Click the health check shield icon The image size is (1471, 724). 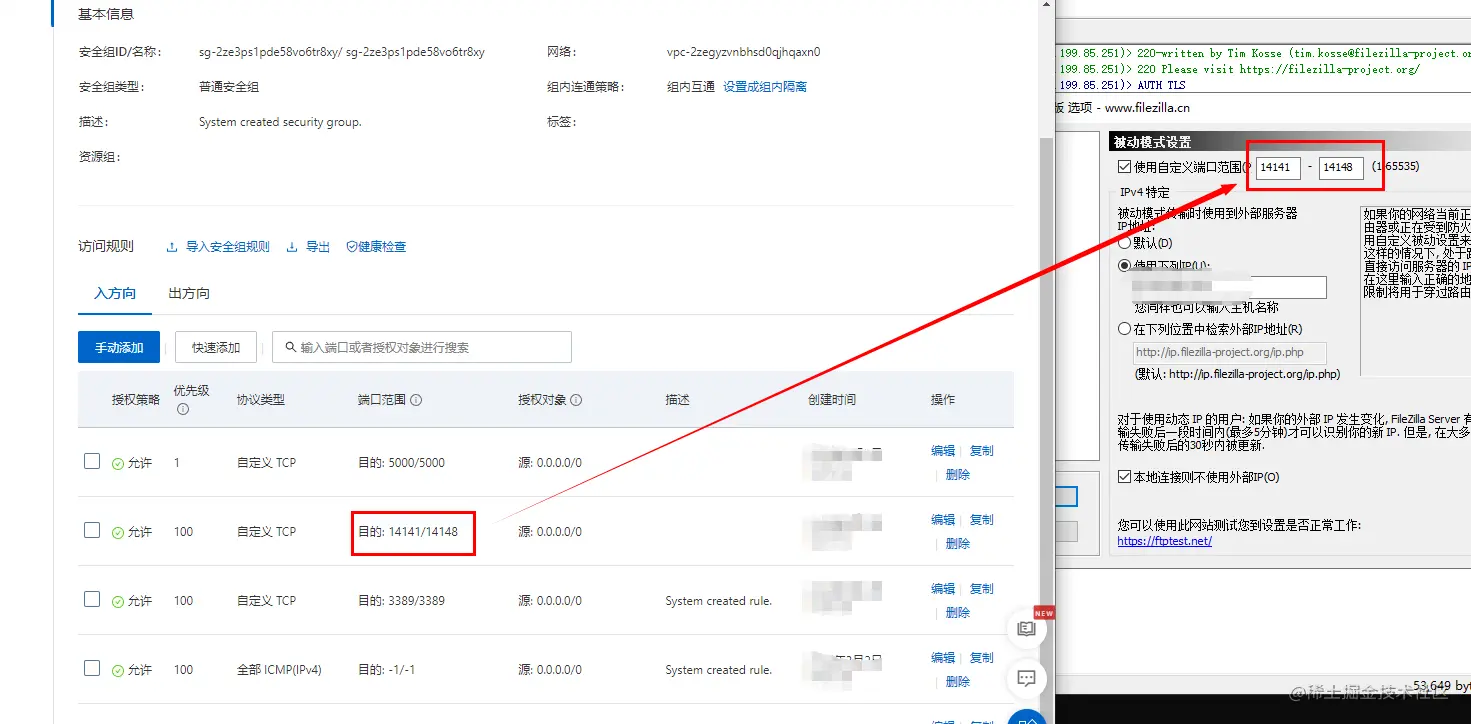[x=351, y=247]
